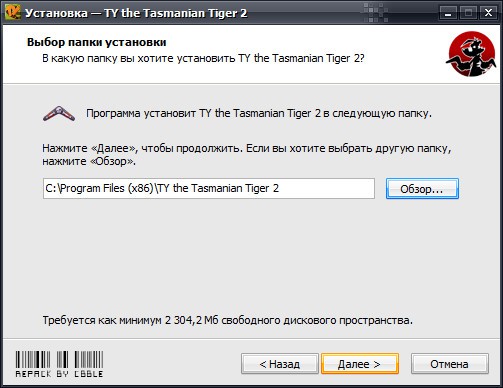Click the dotted pattern decoration in title bar

(x=376, y=13)
